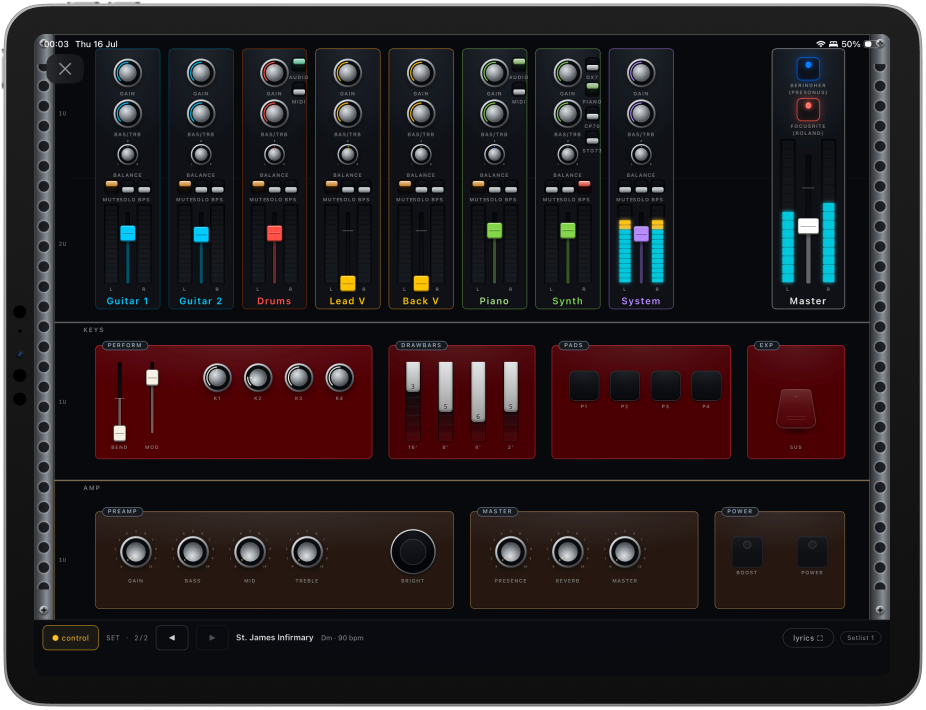The image size is (926, 710).
Task: Open the Setlist 1 selector
Action: pos(860,639)
